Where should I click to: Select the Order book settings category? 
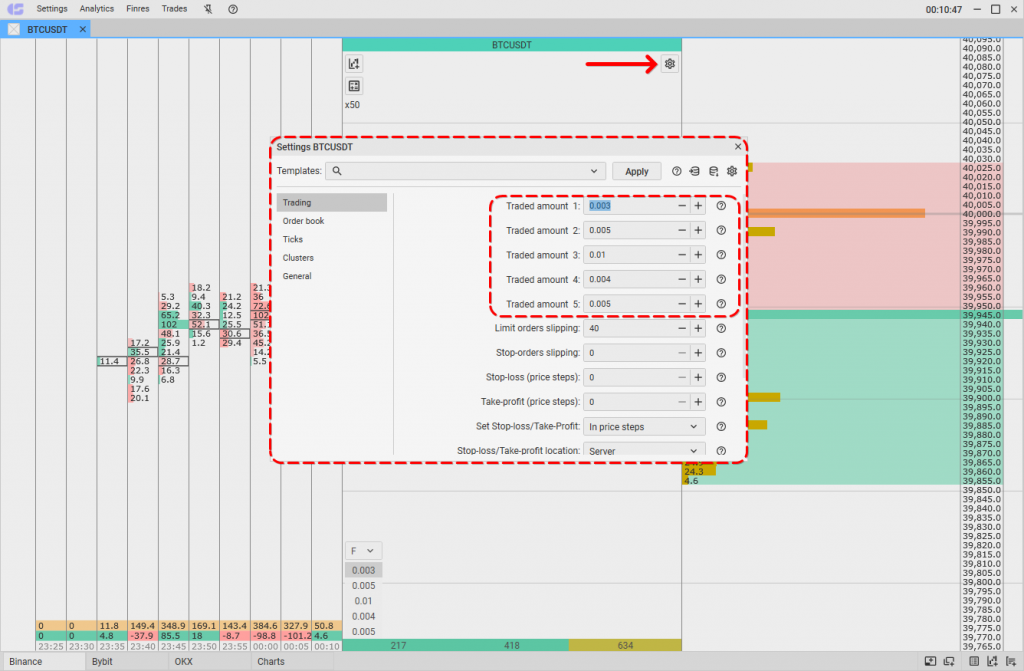pyautogui.click(x=303, y=221)
